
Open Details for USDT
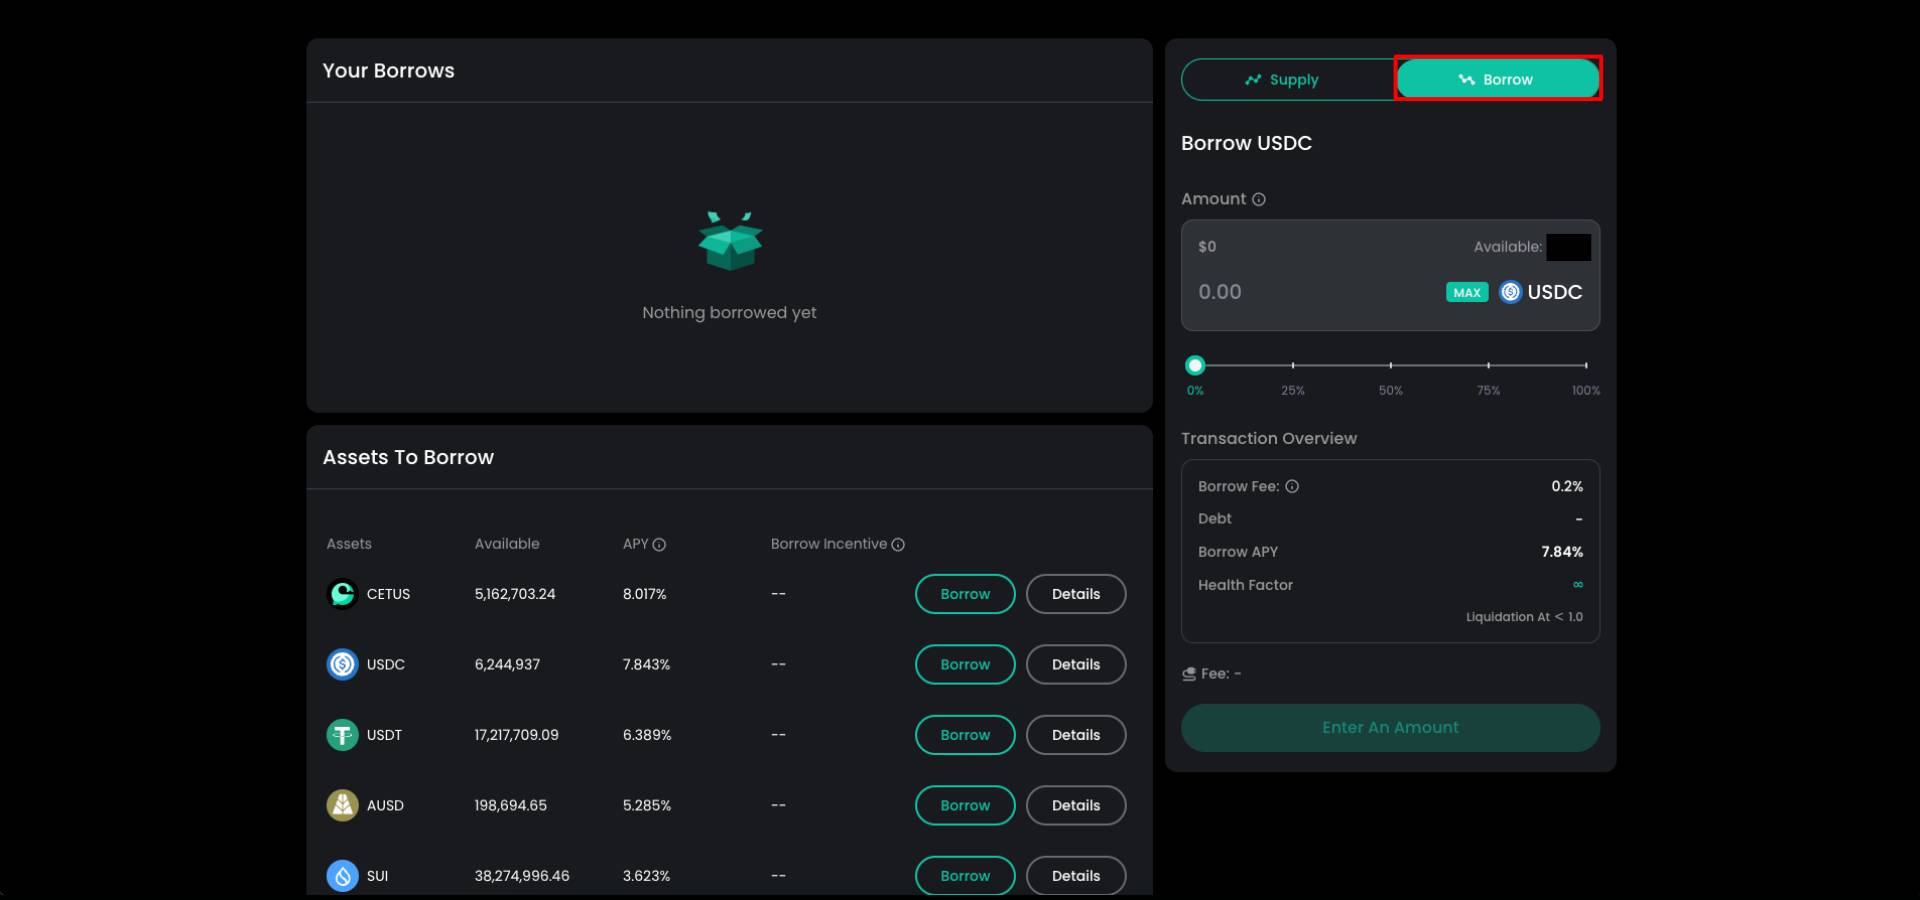1076,735
